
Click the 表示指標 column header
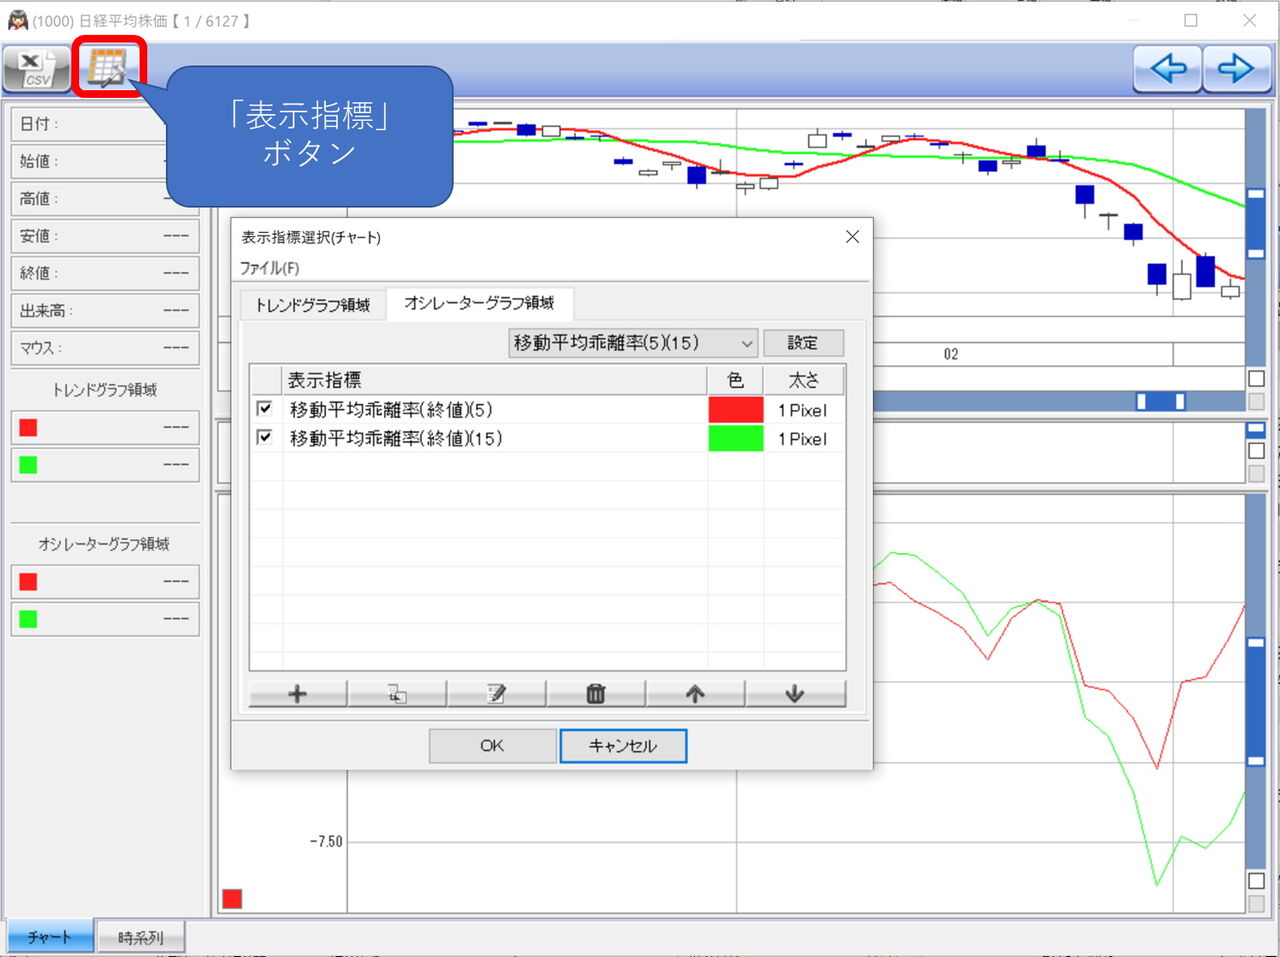[495, 380]
